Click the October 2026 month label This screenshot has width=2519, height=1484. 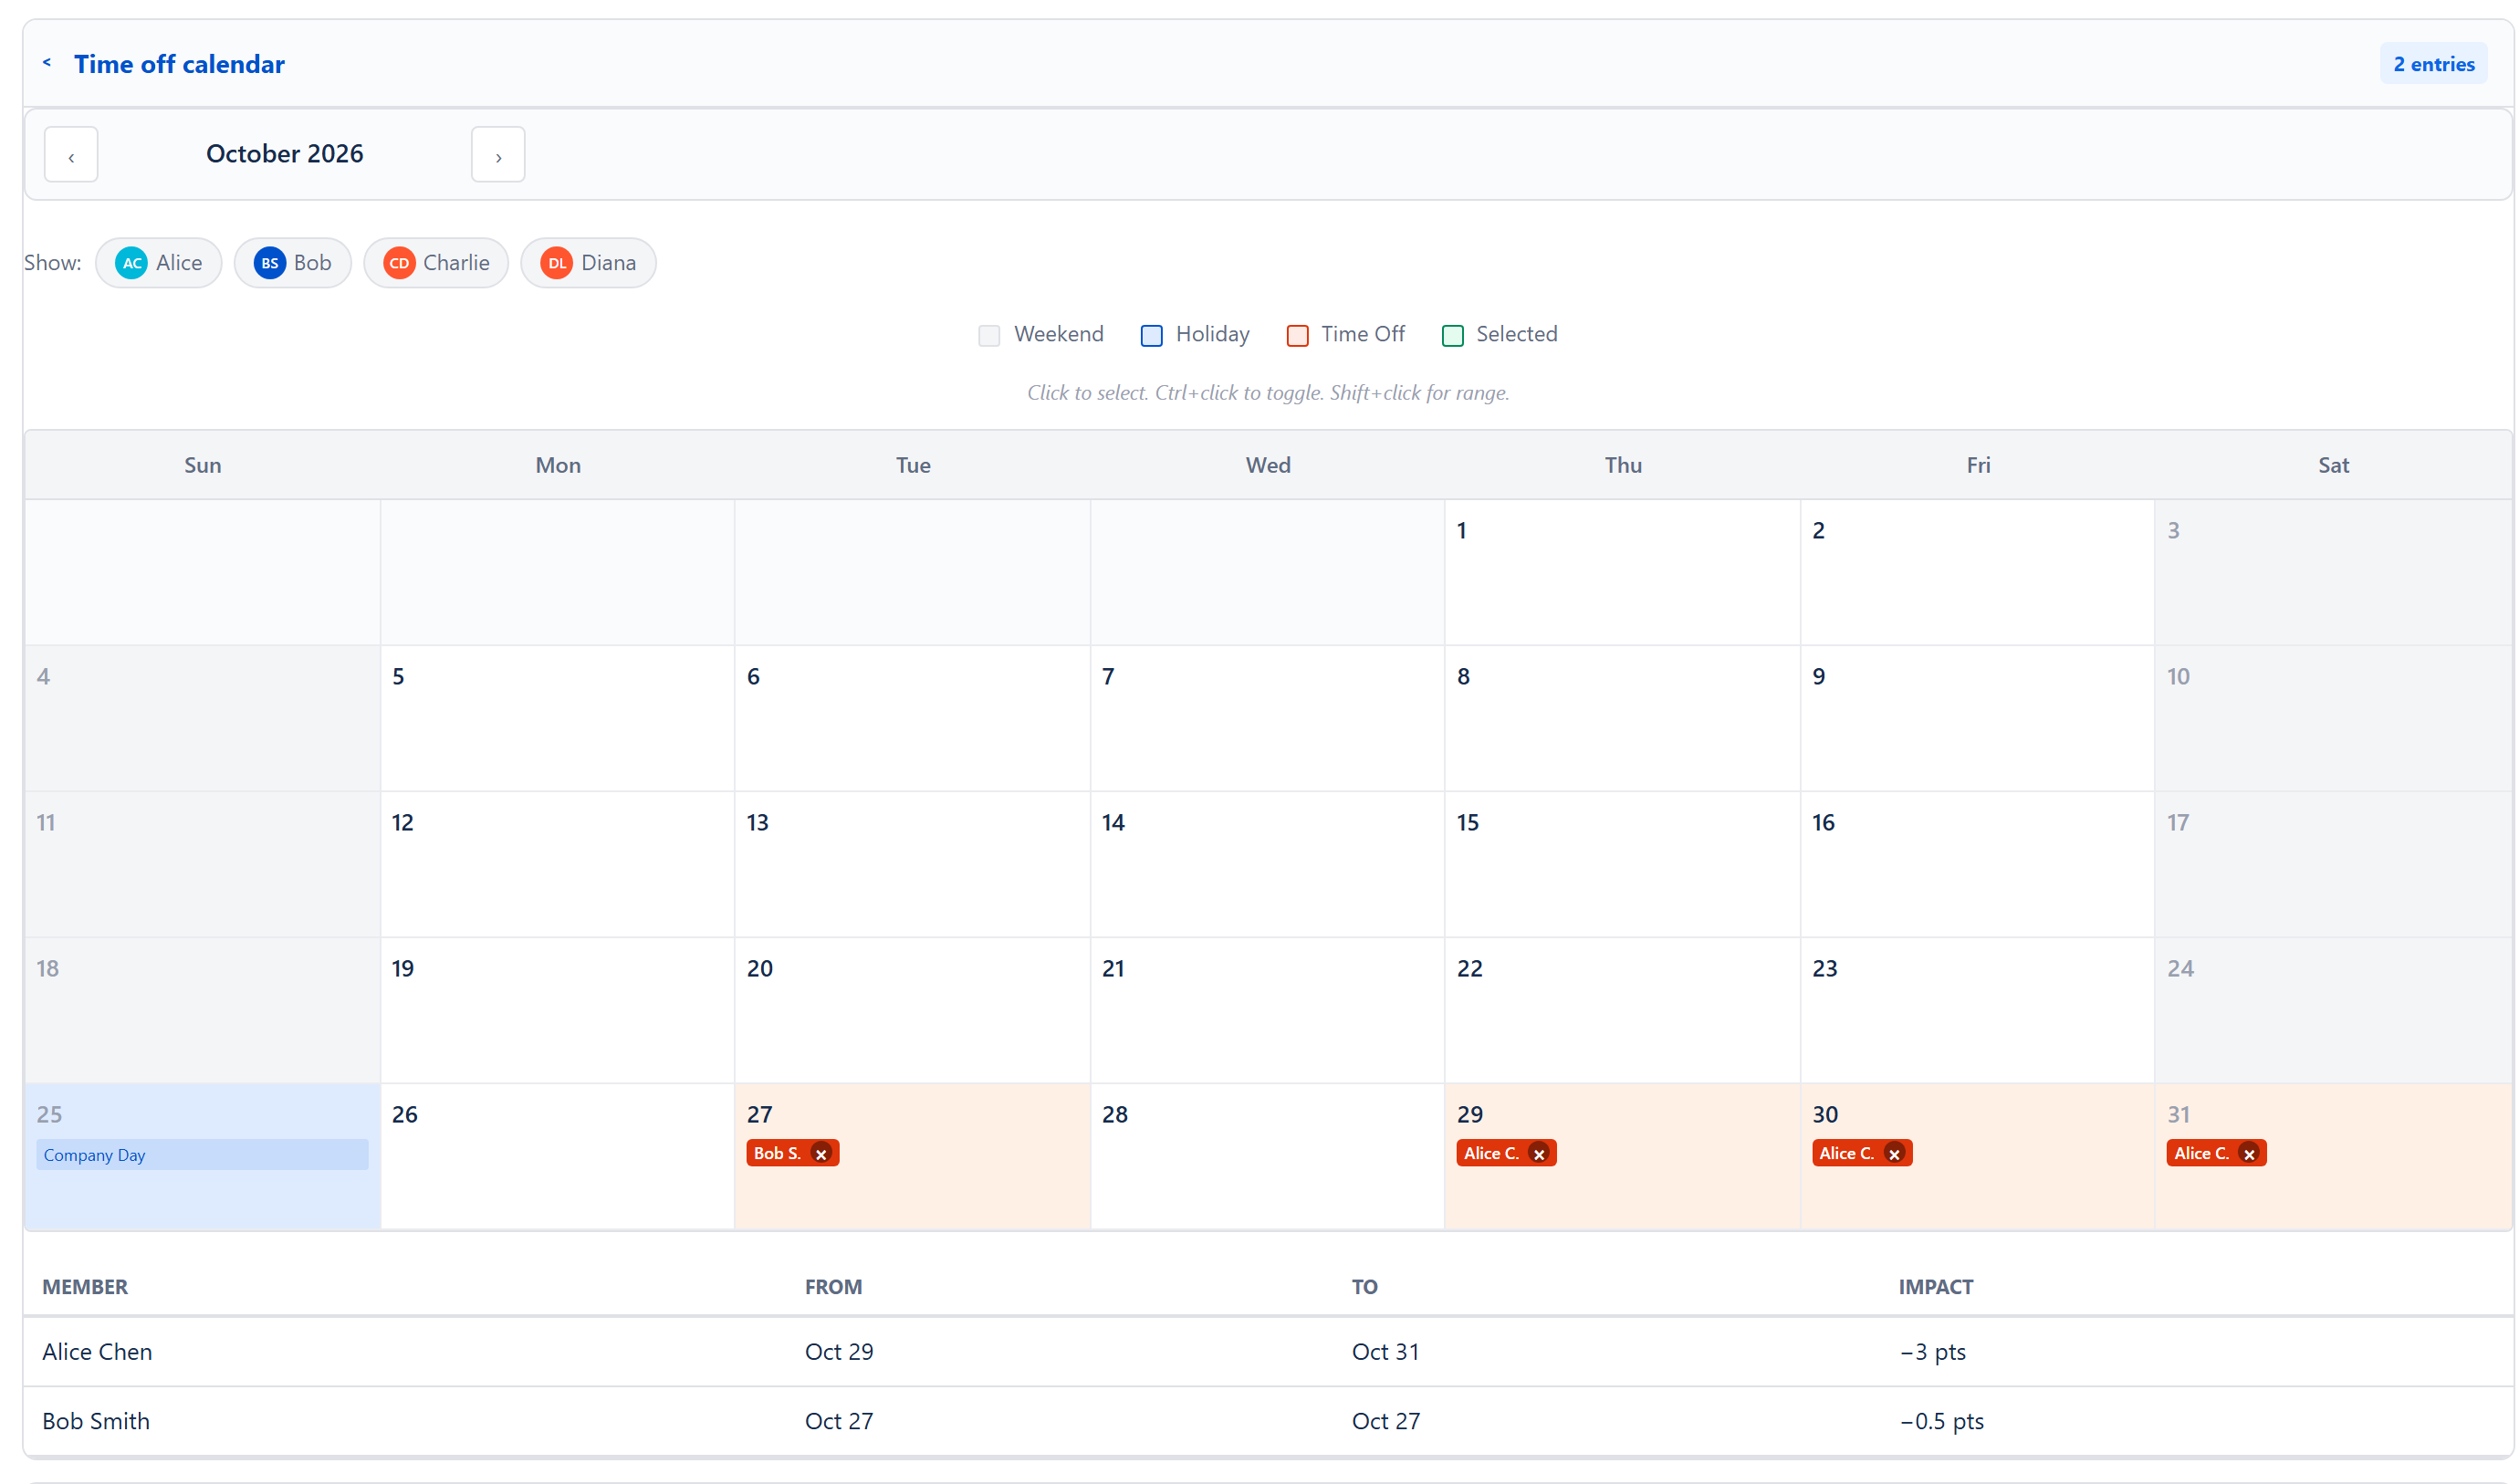284,153
